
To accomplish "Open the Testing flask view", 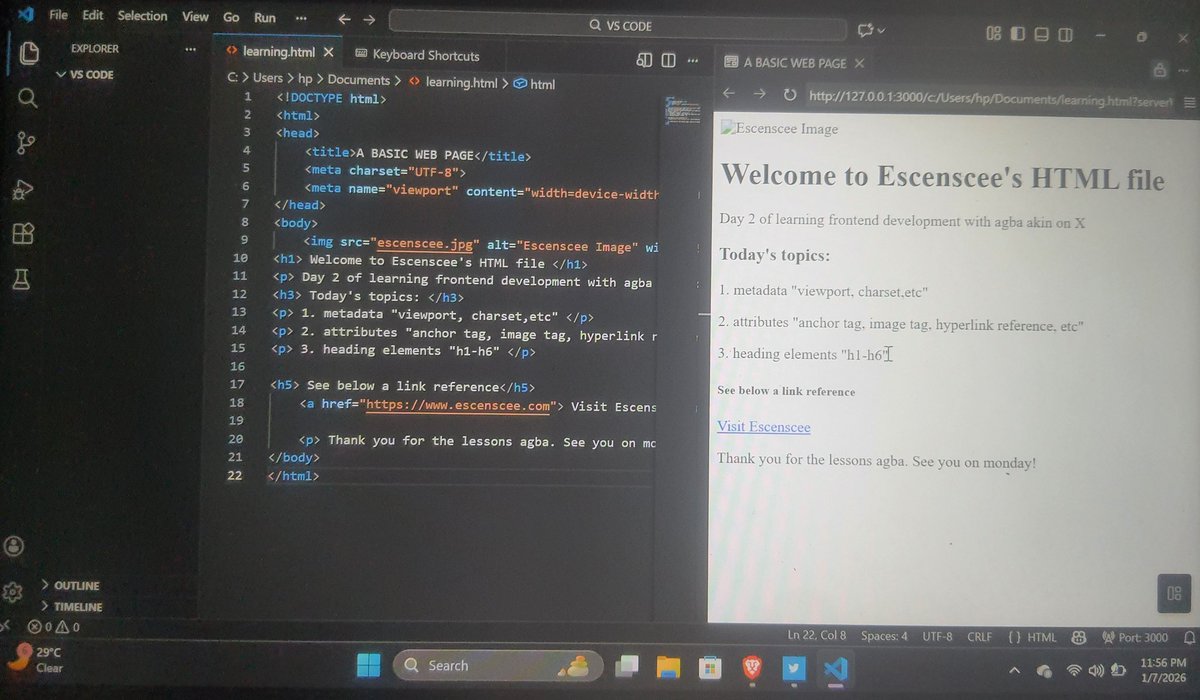I will pyautogui.click(x=21, y=279).
